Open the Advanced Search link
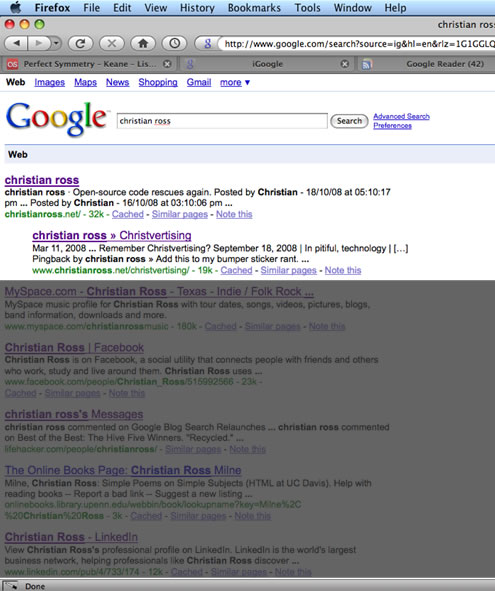495x591 pixels. 402,116
